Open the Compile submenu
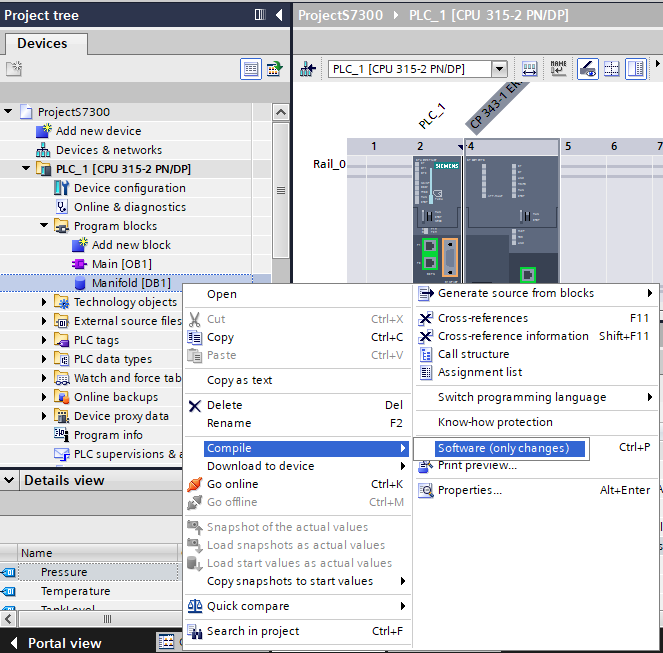The width and height of the screenshot is (663, 653). (x=306, y=448)
